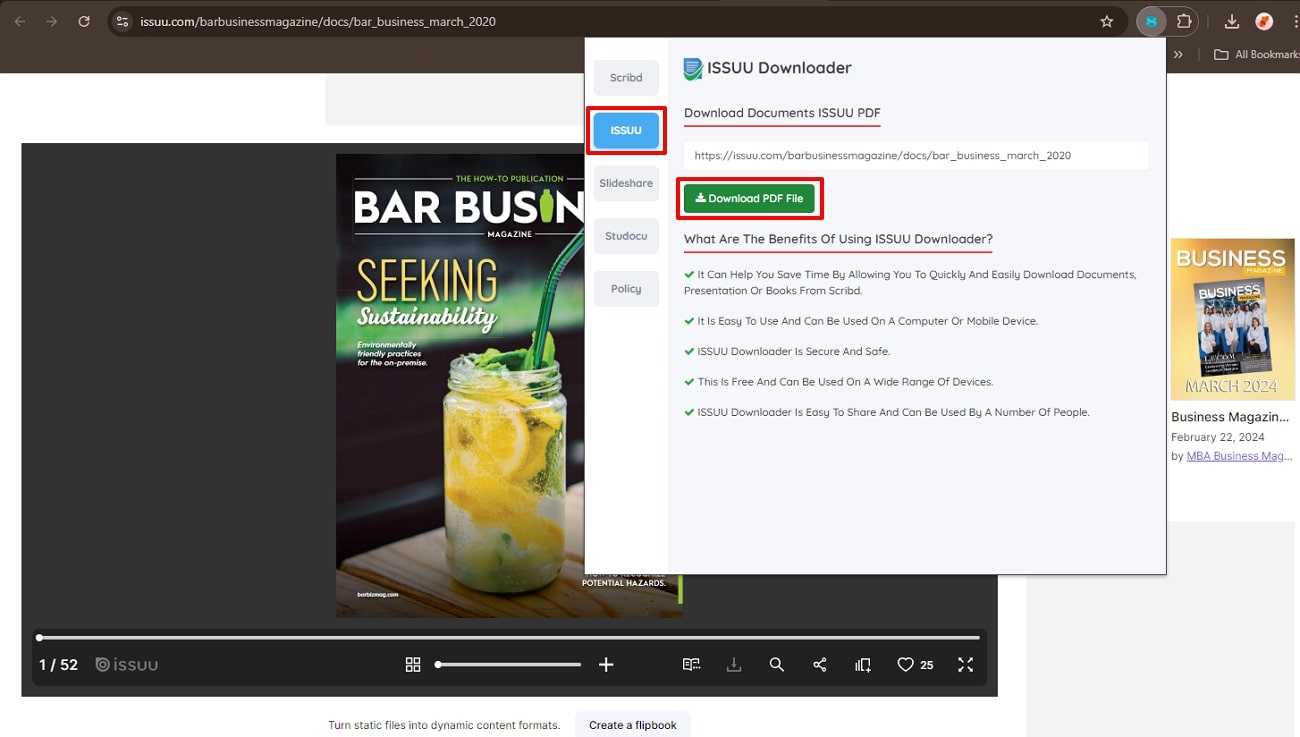1300x737 pixels.
Task: Open site information icon in address bar
Action: tap(122, 21)
